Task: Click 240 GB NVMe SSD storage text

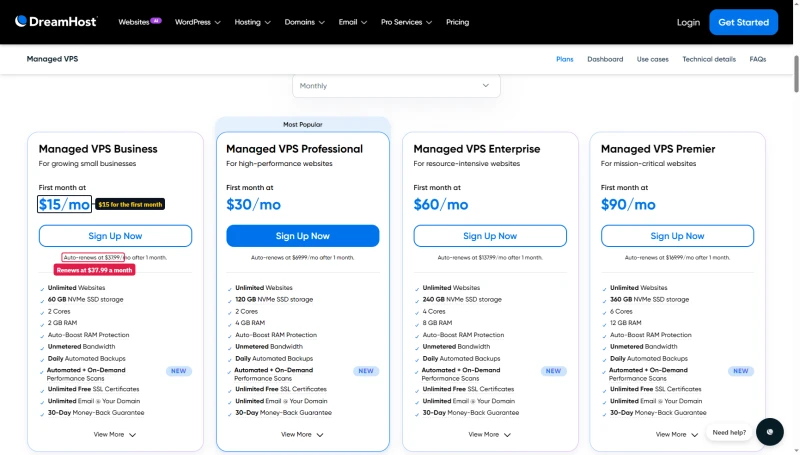Action: [x=462, y=299]
